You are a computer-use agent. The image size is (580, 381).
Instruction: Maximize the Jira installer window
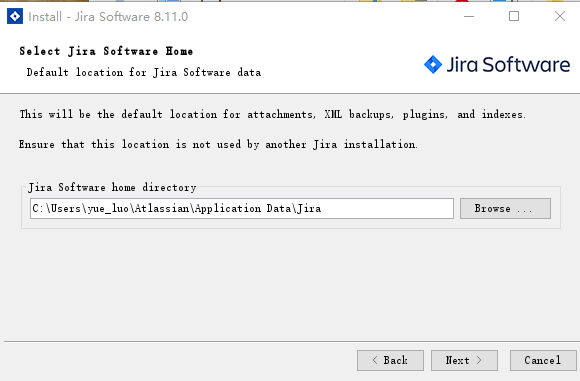coord(514,16)
